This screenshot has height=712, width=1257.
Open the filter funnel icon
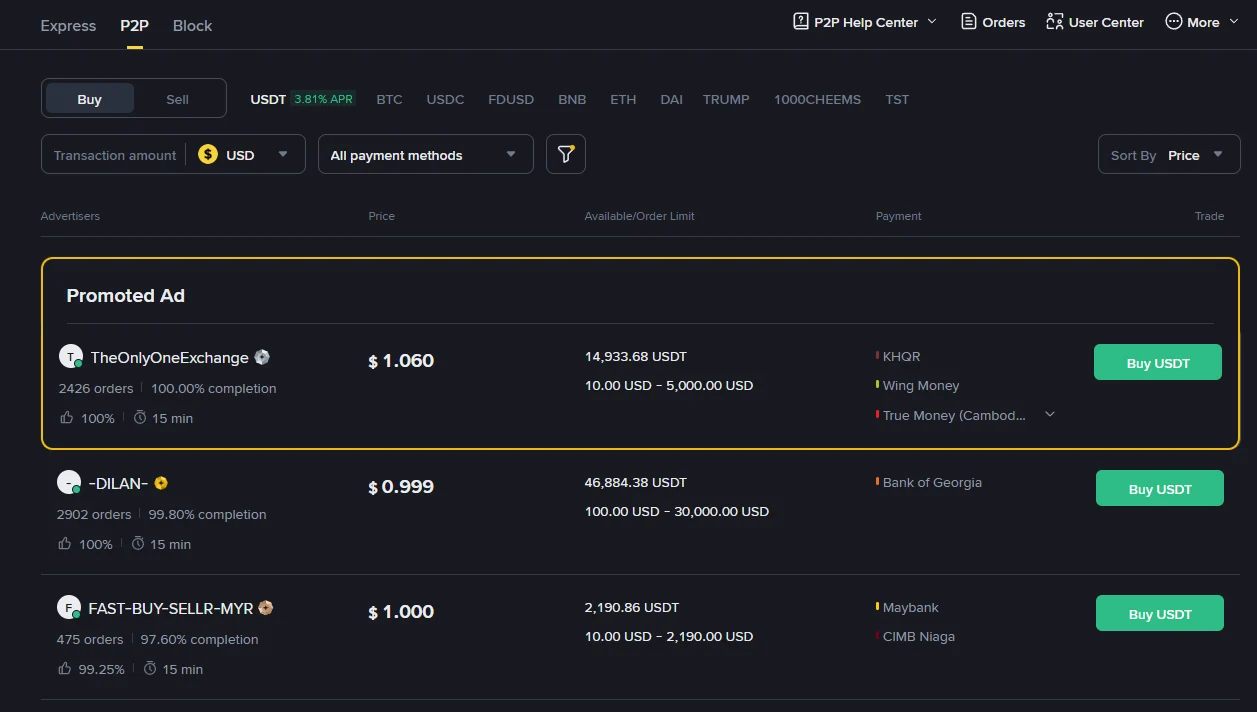point(565,154)
